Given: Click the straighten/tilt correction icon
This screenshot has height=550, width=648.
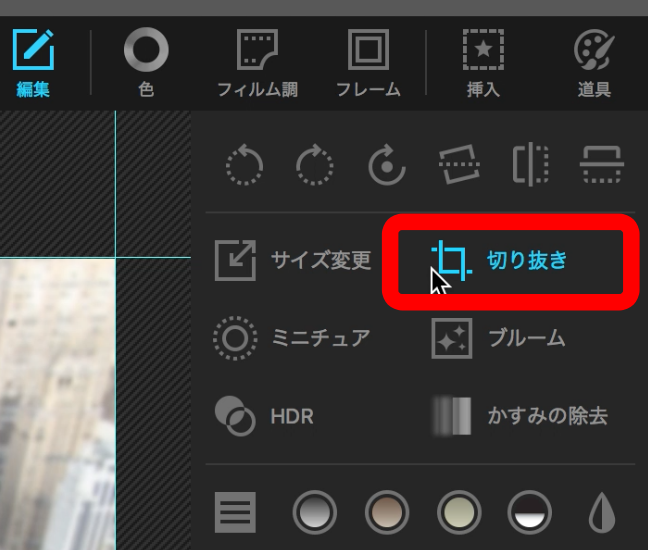Looking at the screenshot, I should [x=459, y=164].
